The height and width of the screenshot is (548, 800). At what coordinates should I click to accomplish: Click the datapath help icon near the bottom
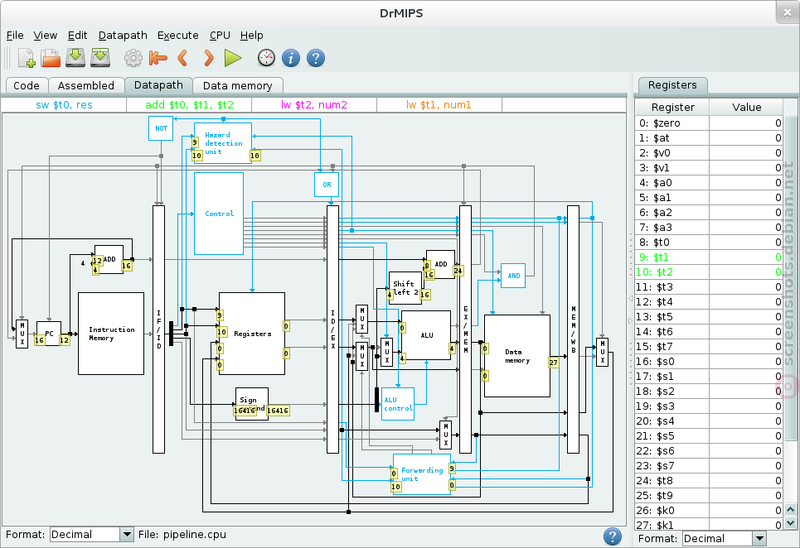pos(612,536)
